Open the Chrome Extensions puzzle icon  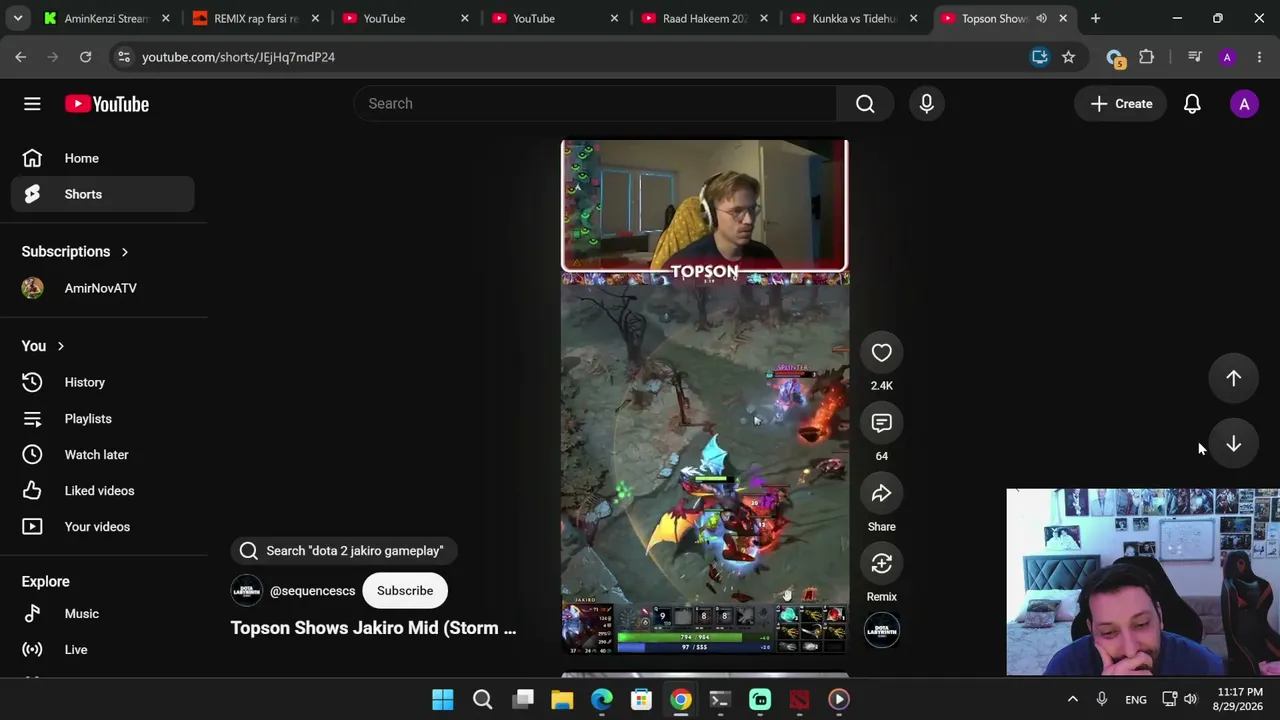(x=1147, y=57)
